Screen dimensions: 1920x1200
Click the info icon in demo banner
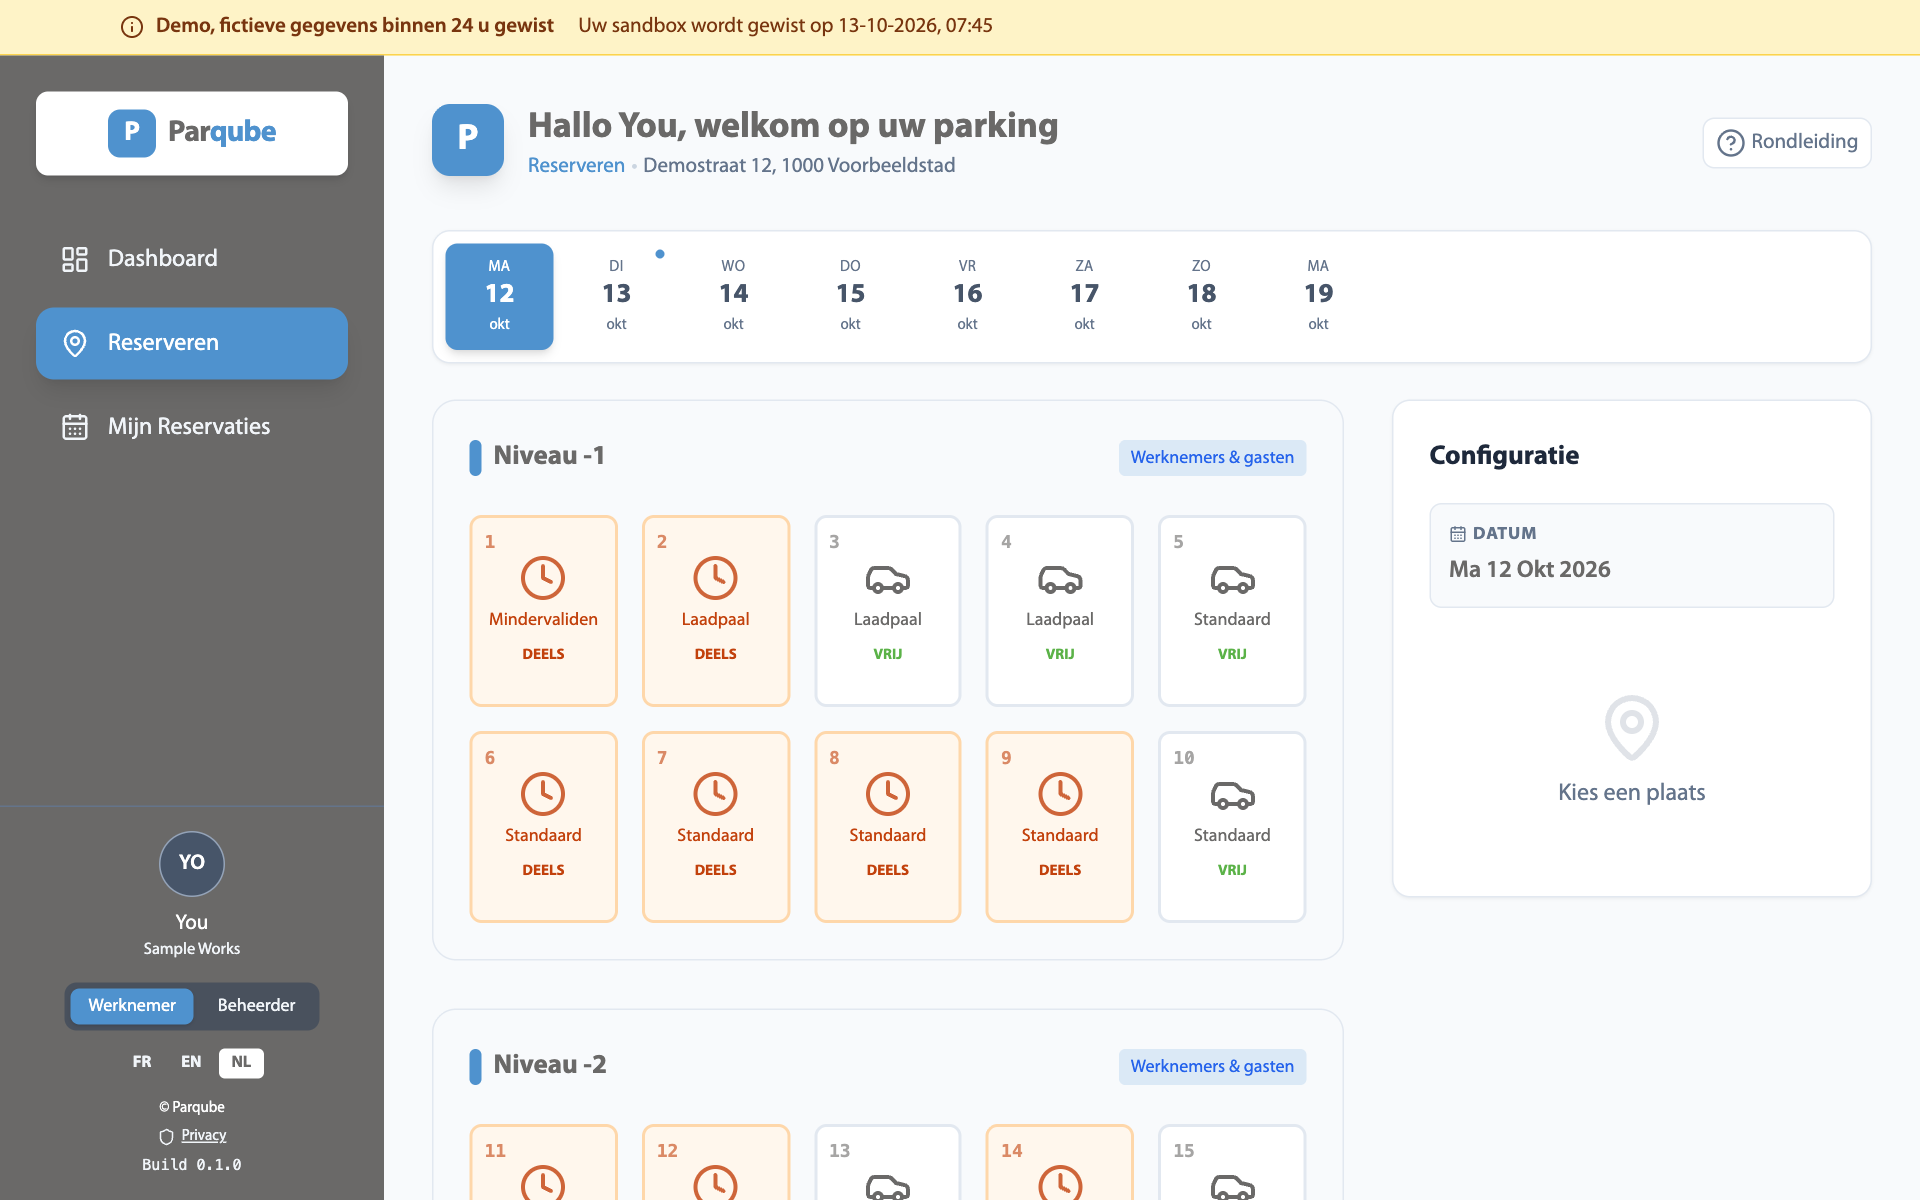click(x=132, y=27)
